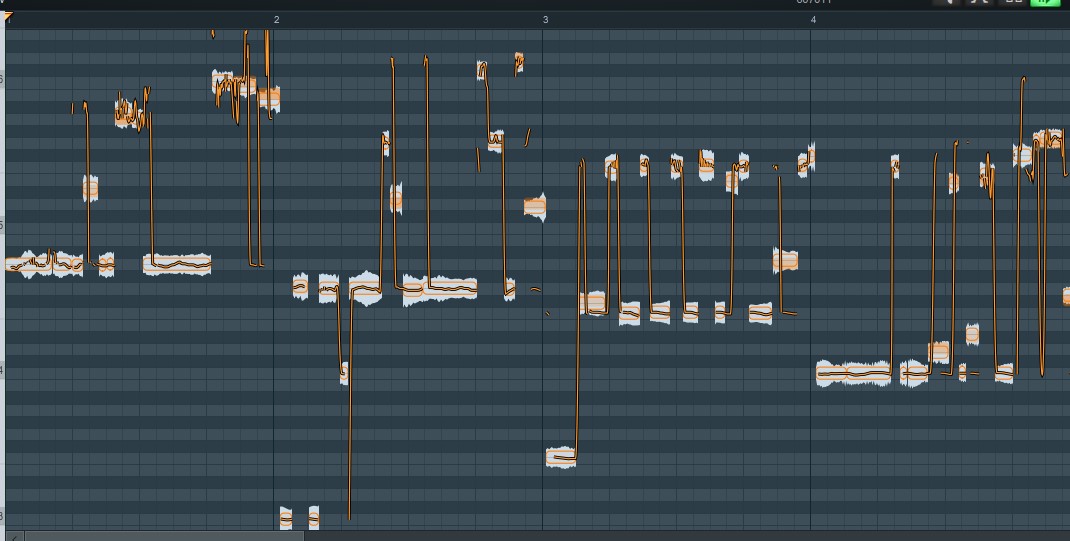
Task: Select the long note in the middle of bar 2
Action: pyautogui.click(x=440, y=288)
